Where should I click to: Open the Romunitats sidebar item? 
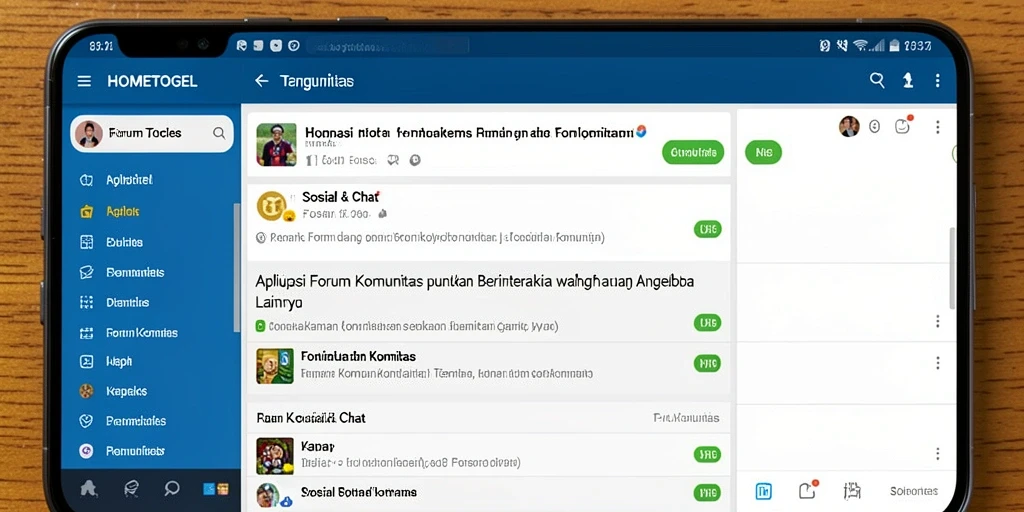[x=135, y=451]
